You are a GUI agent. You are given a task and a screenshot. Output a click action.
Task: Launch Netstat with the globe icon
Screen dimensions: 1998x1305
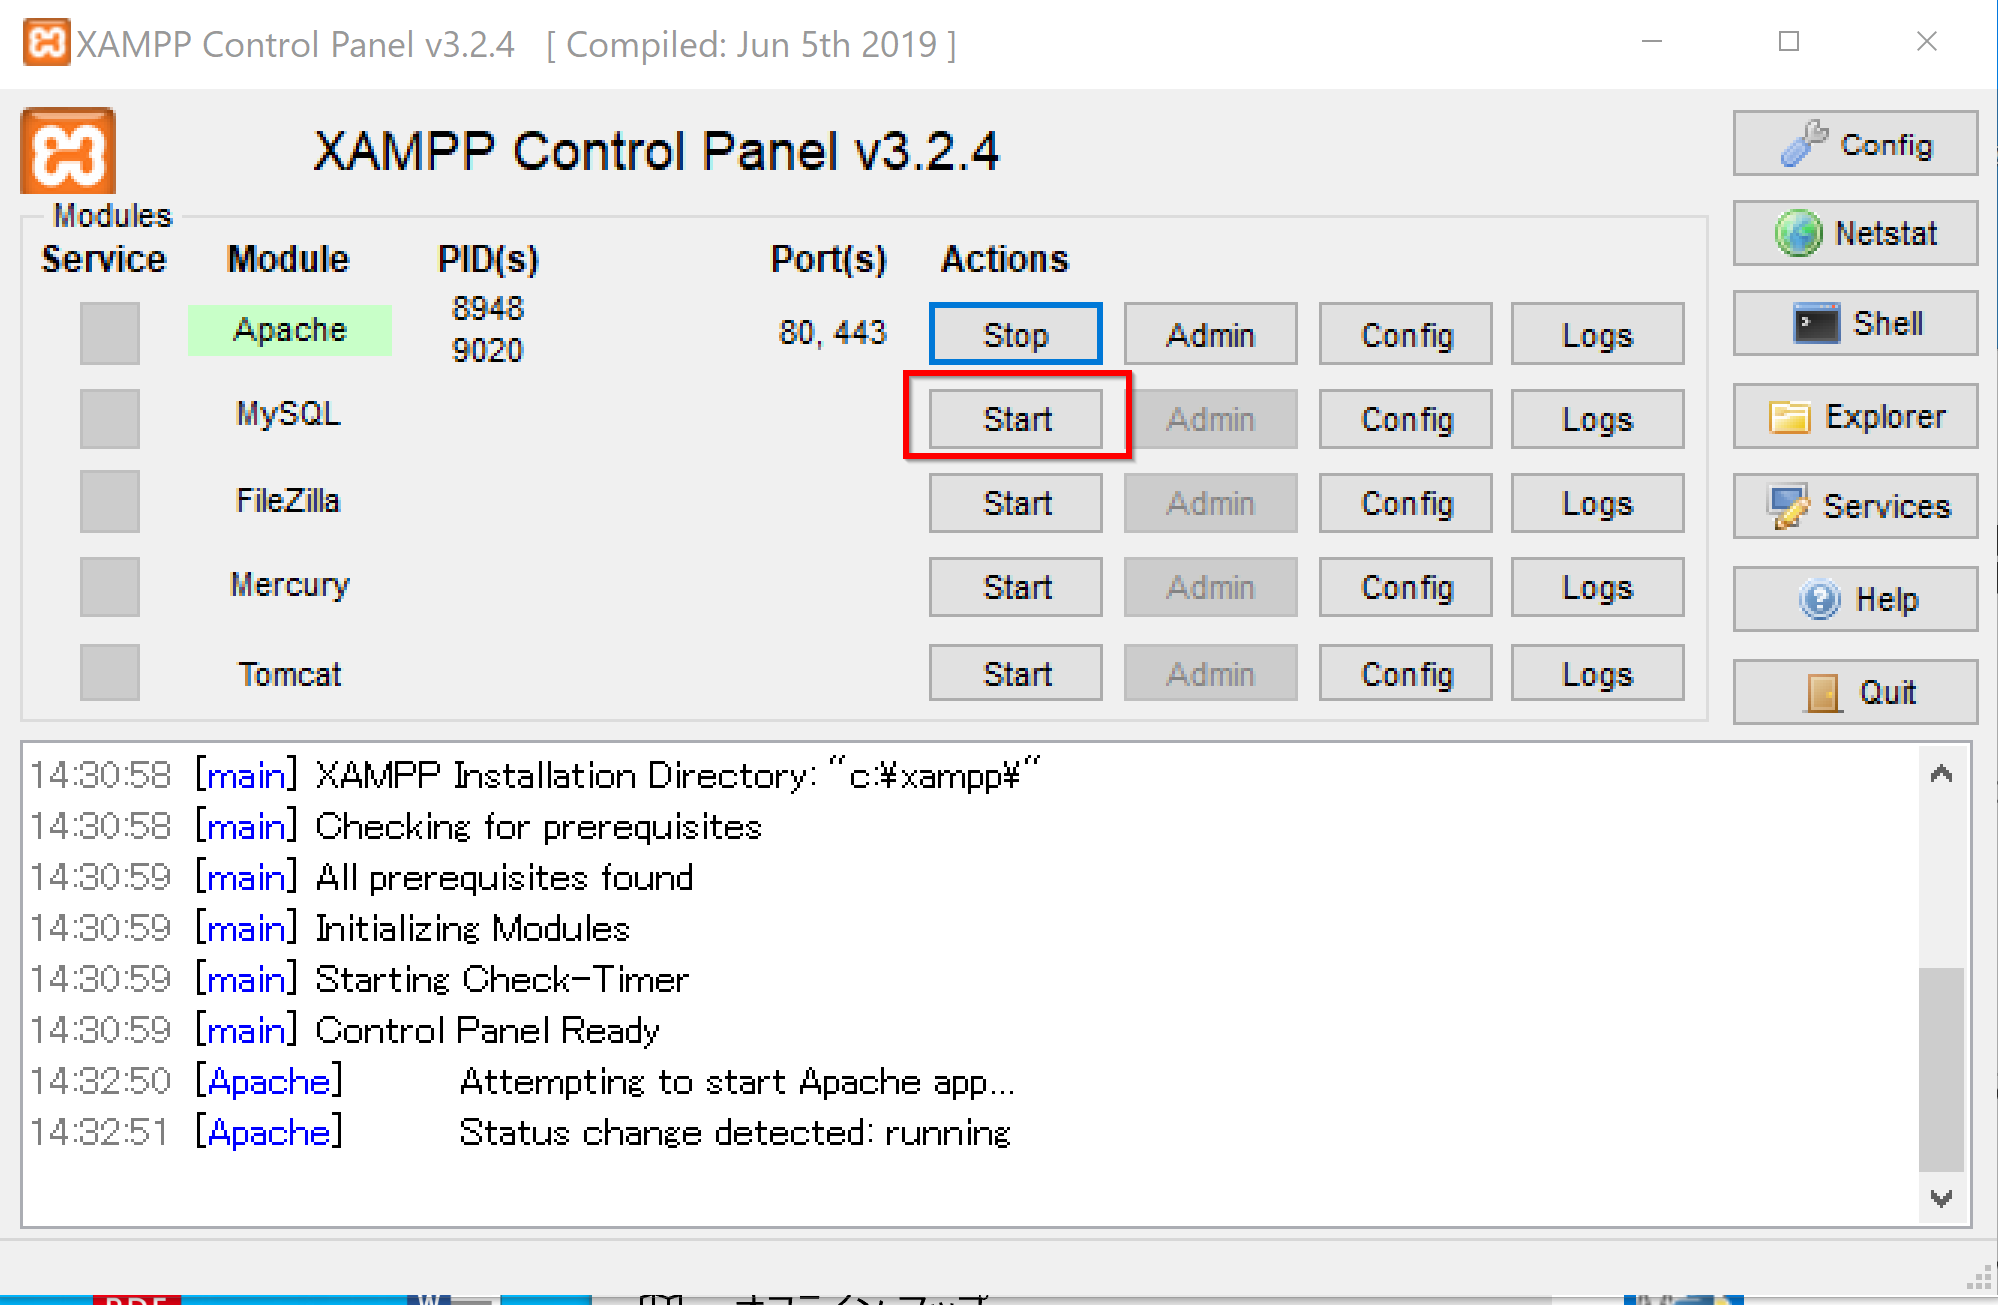[1855, 233]
